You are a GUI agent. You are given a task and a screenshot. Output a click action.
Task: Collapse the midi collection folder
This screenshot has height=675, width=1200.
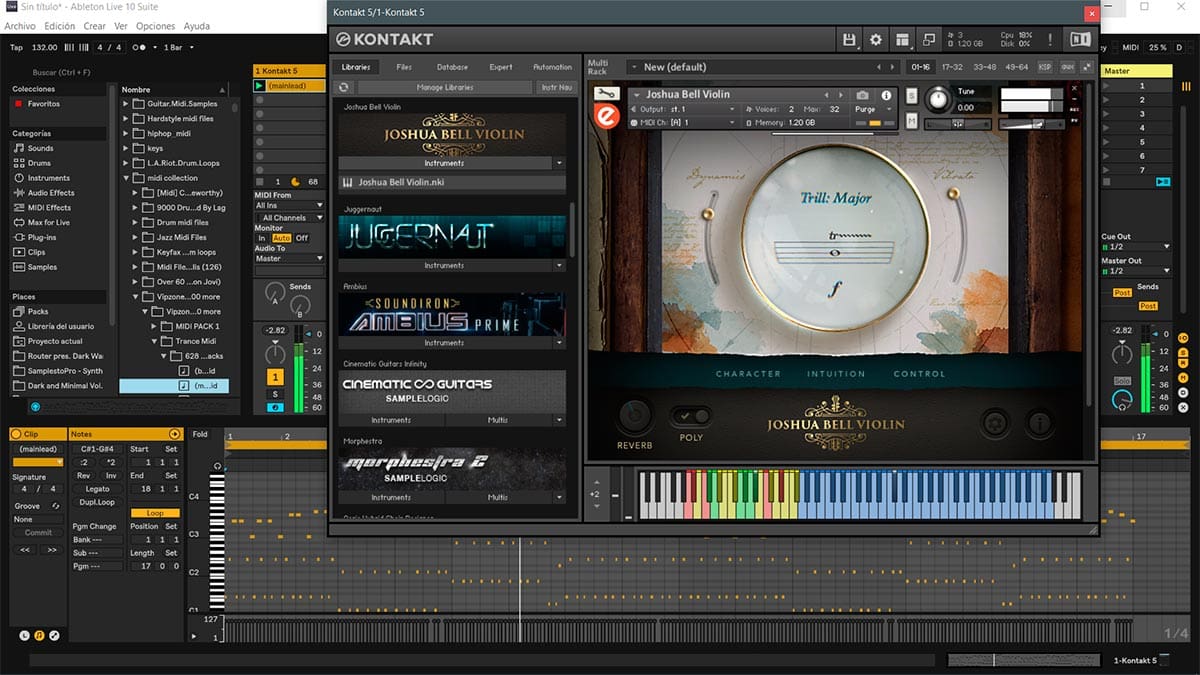126,178
